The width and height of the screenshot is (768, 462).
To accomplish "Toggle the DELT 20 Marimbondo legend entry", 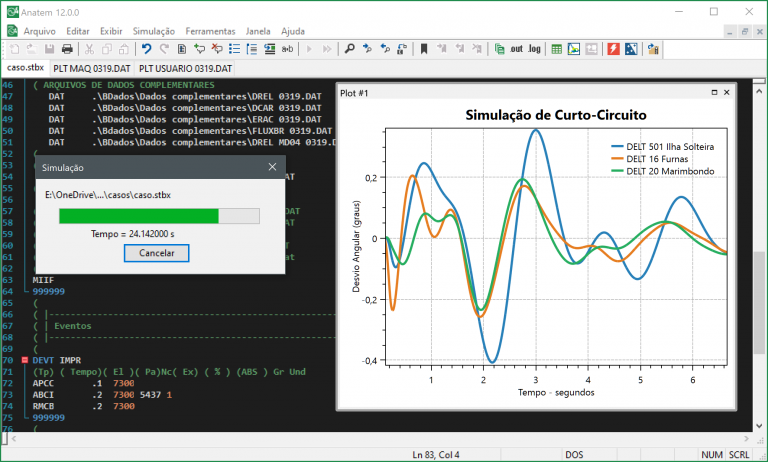I will (669, 171).
